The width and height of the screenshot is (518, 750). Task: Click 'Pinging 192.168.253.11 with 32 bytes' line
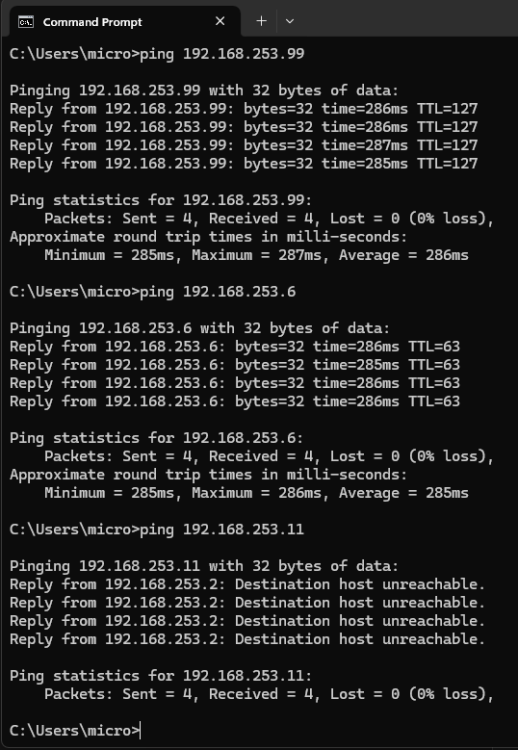coord(204,566)
